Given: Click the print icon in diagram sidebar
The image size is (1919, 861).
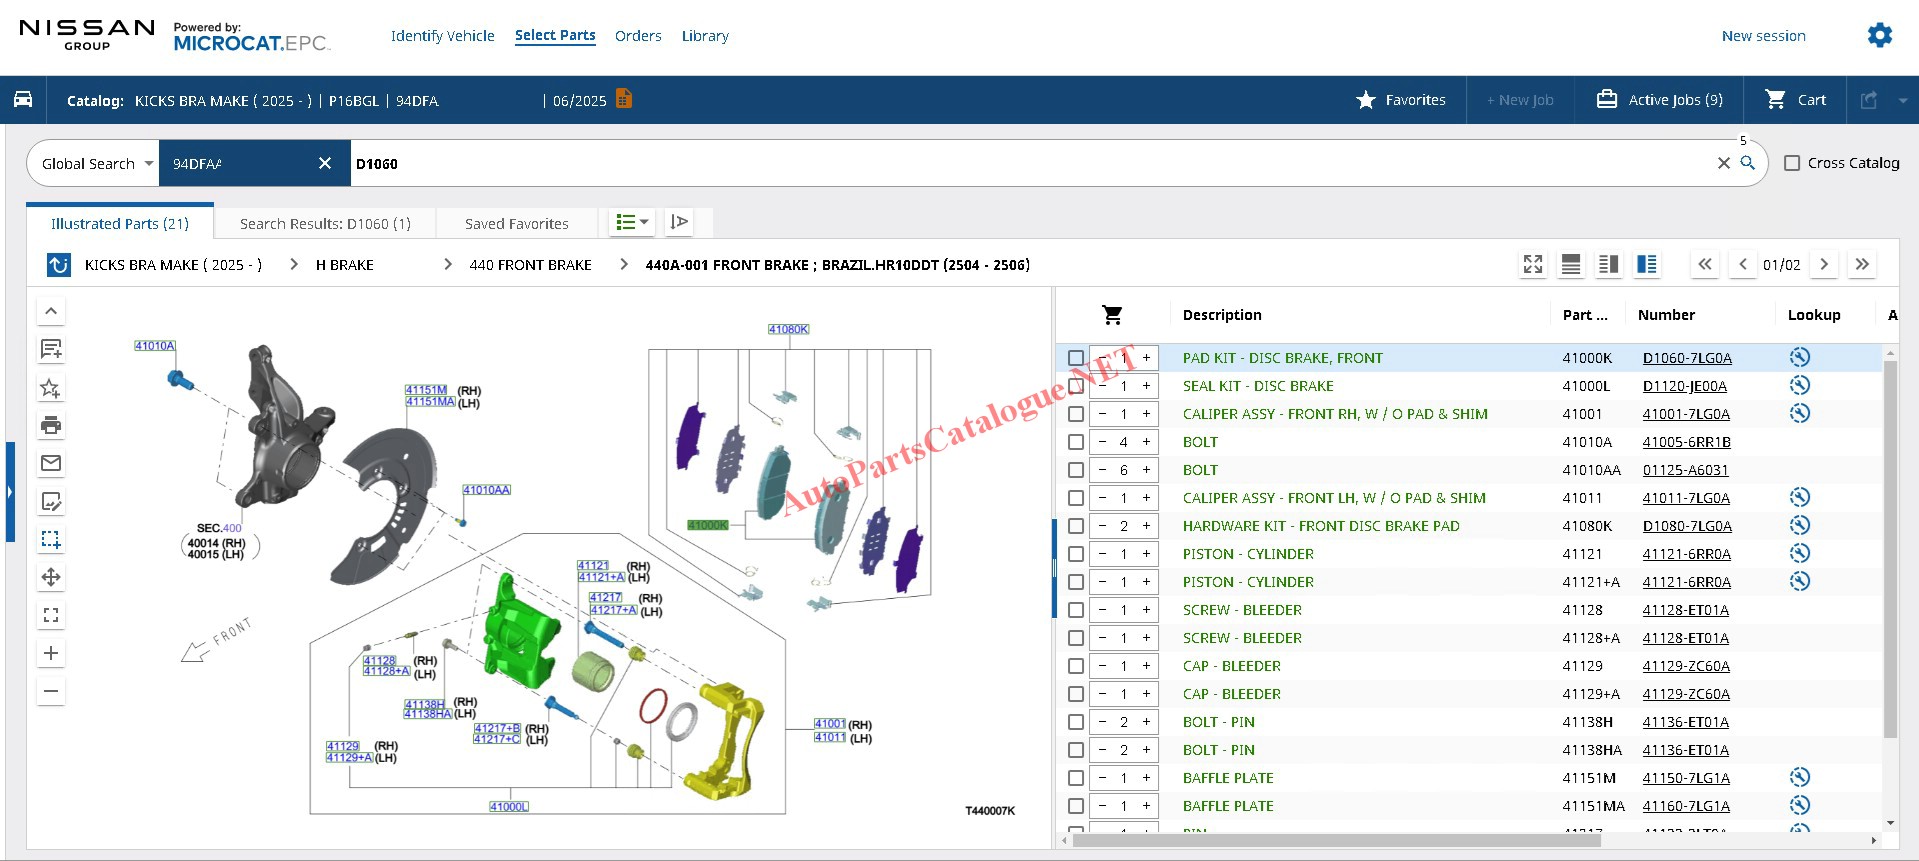Looking at the screenshot, I should (x=51, y=425).
